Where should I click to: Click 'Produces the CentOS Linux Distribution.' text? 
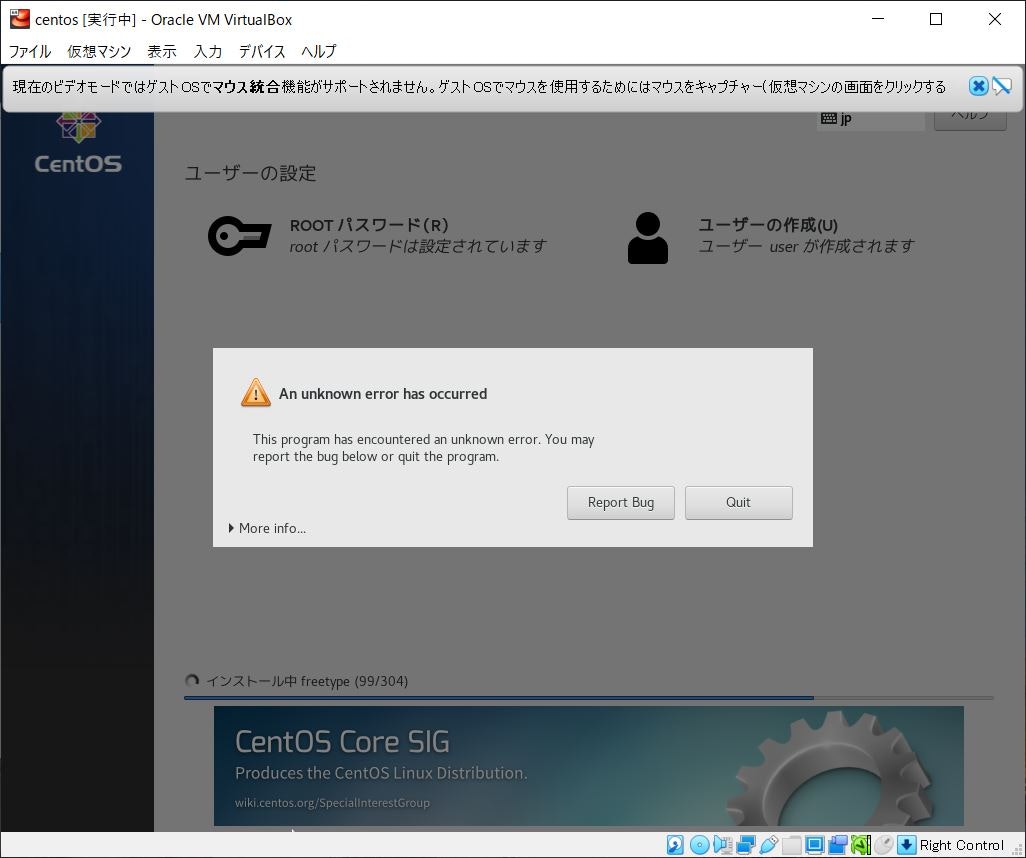[x=381, y=773]
